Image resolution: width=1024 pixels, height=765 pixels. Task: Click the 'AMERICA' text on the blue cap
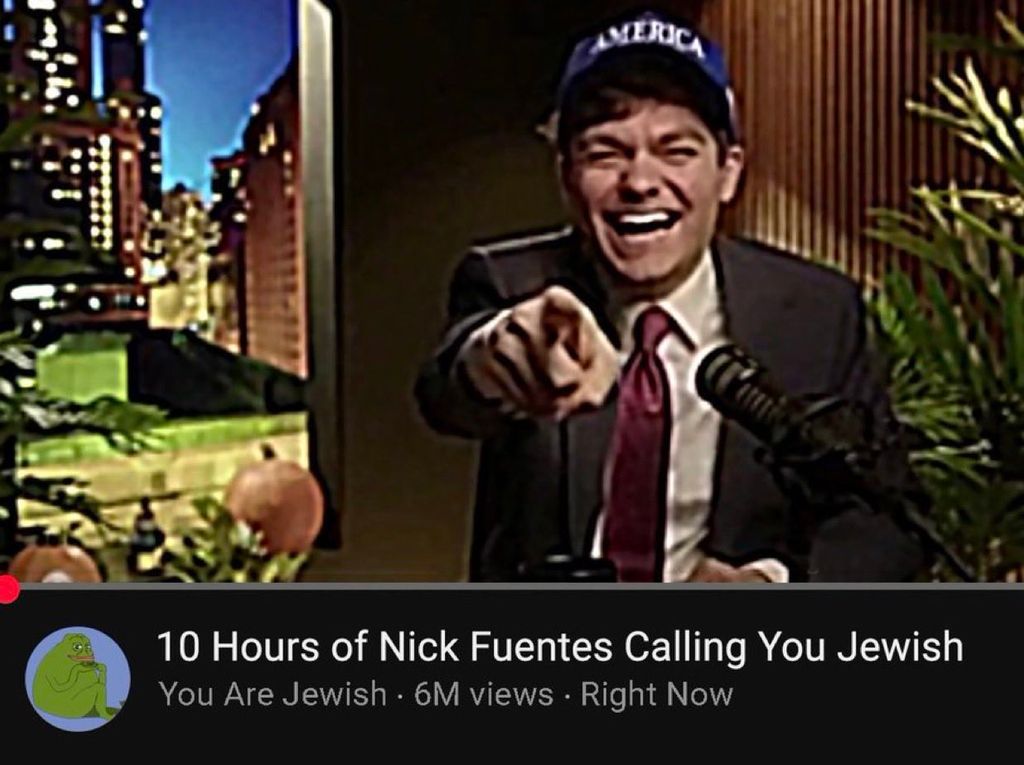point(649,39)
